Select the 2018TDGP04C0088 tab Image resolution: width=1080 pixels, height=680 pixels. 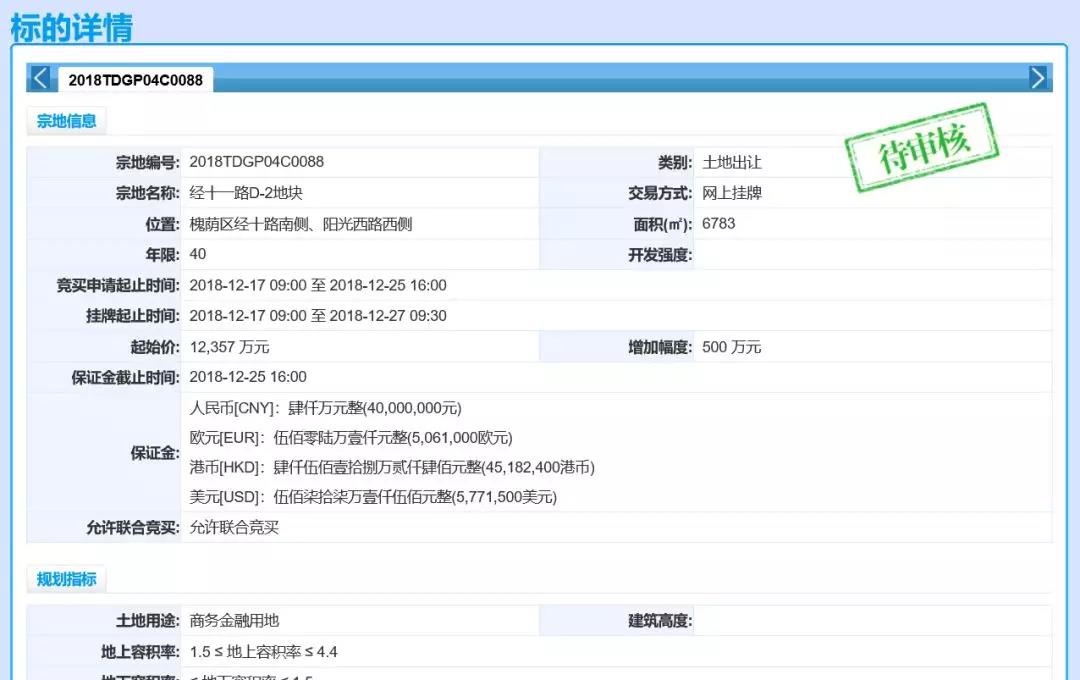[135, 80]
